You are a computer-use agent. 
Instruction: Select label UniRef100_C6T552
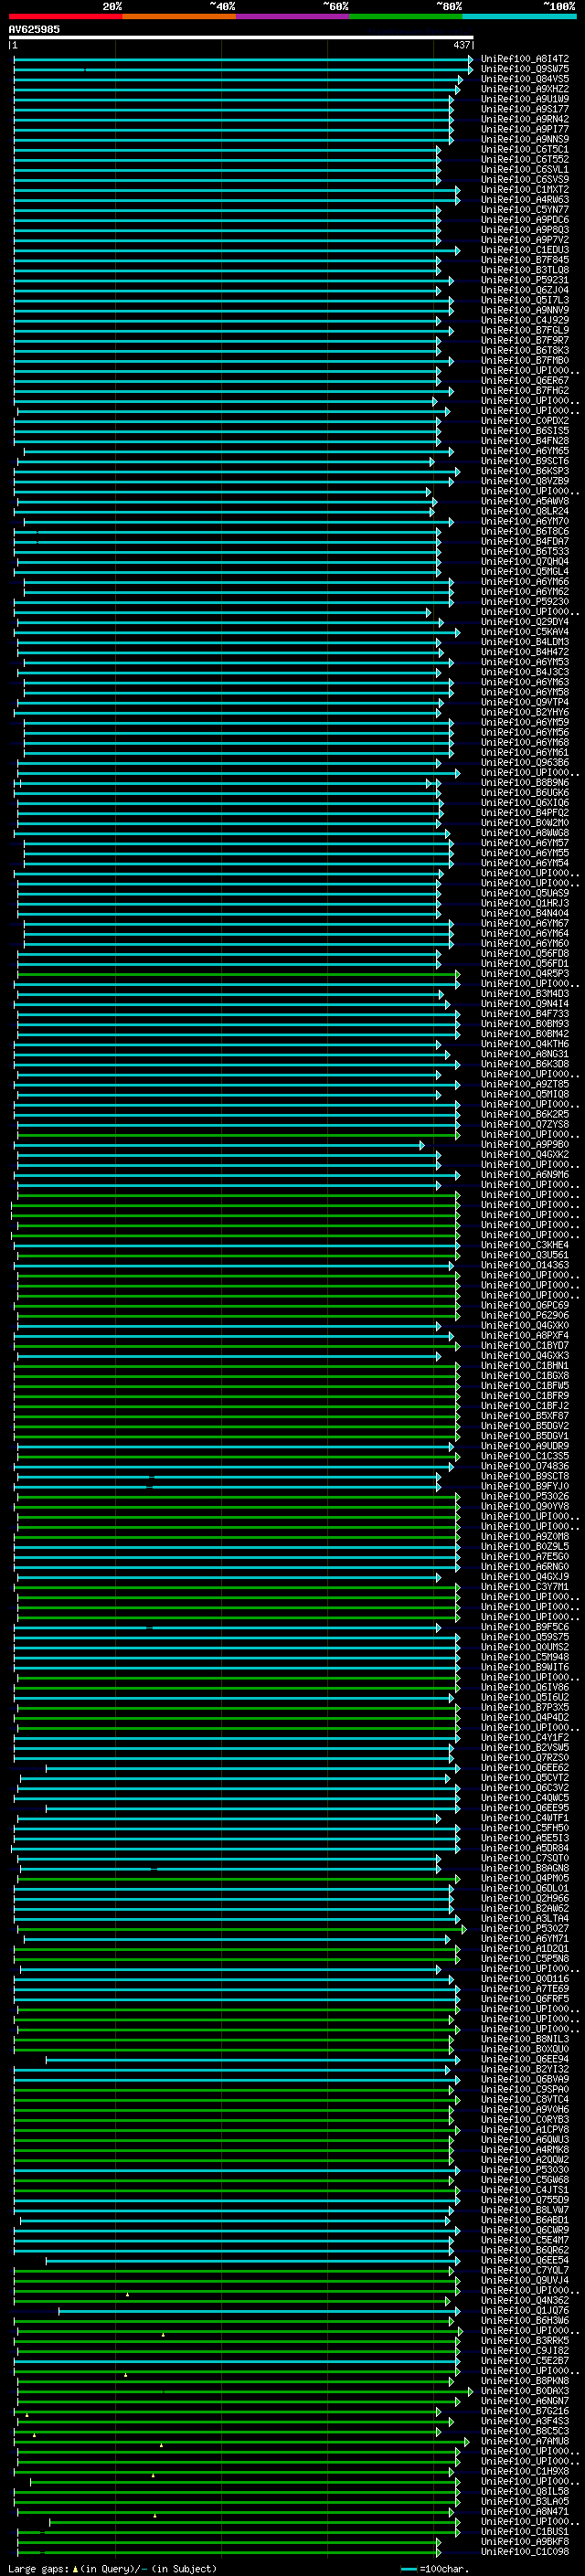524,159
